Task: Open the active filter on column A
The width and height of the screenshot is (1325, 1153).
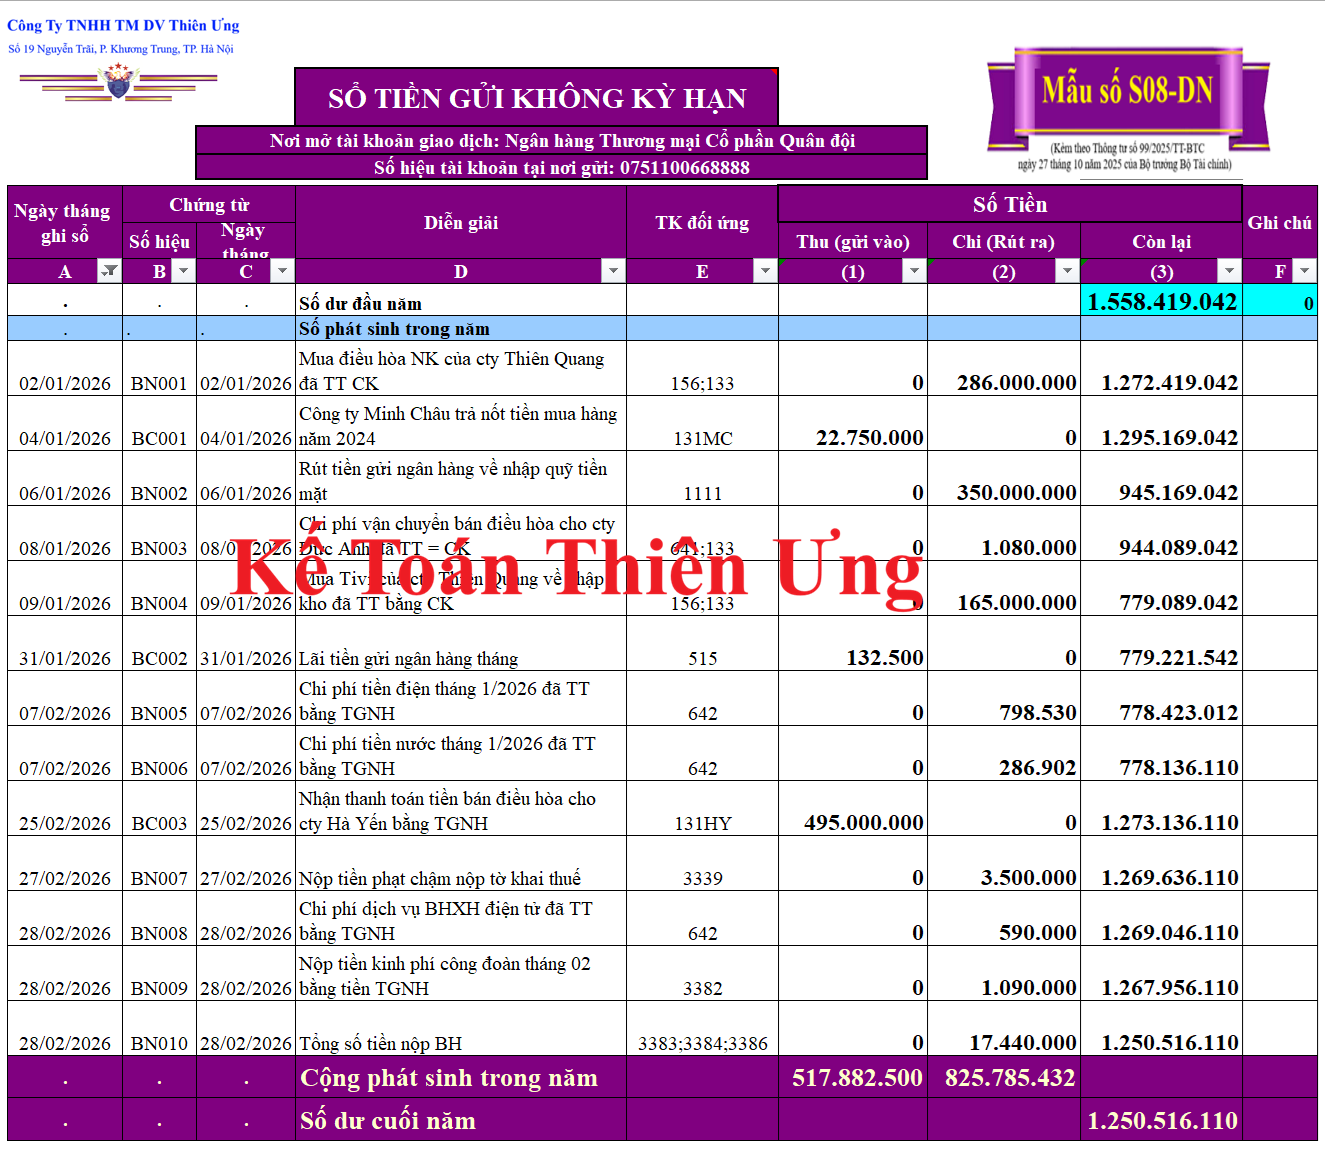Action: [x=109, y=271]
